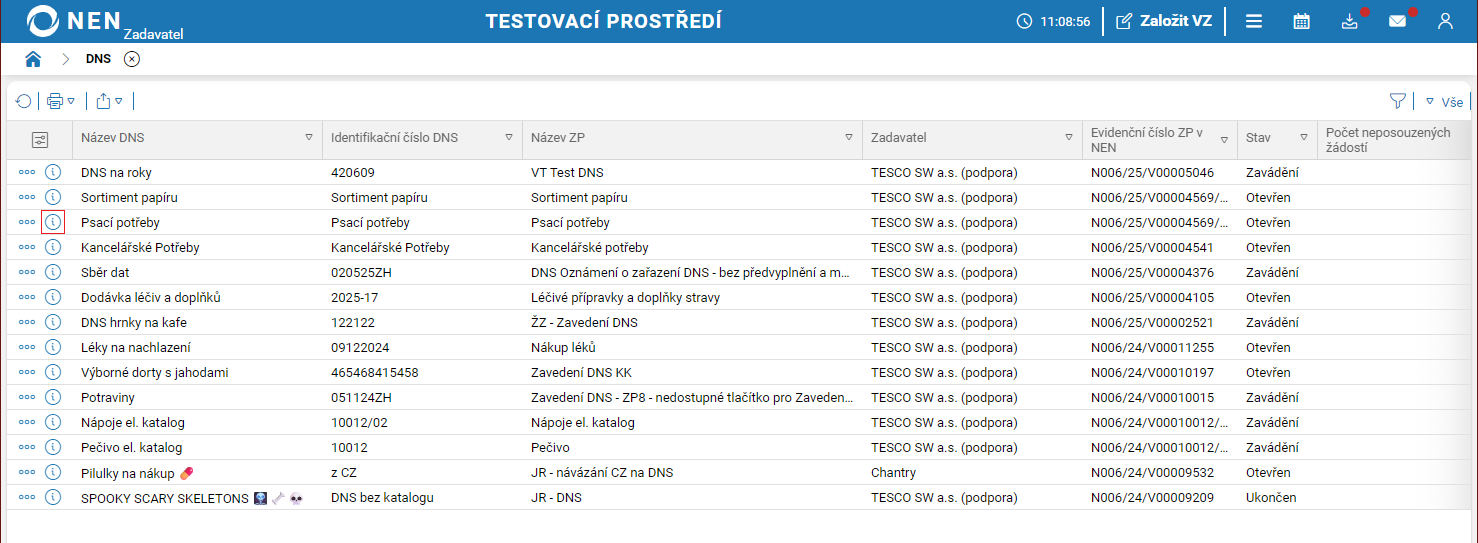Viewport: 1478px width, 543px height.
Task: Open the table filter funnel
Action: point(1397,101)
